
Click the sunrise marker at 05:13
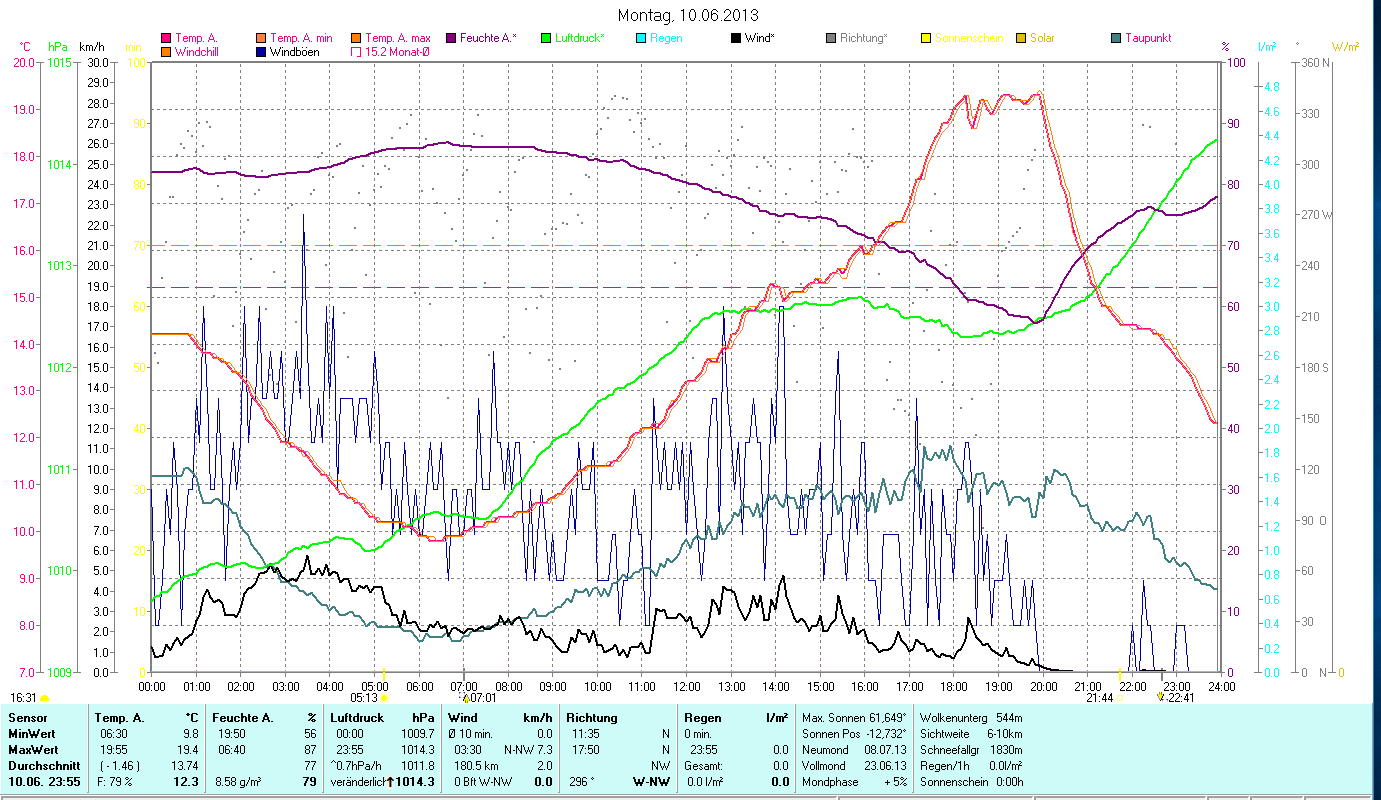384,698
